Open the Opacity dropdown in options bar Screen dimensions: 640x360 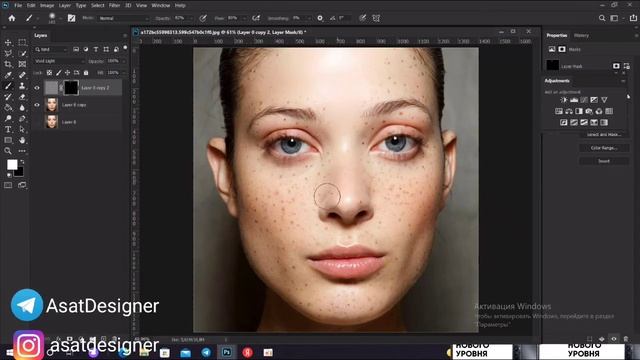pos(190,18)
